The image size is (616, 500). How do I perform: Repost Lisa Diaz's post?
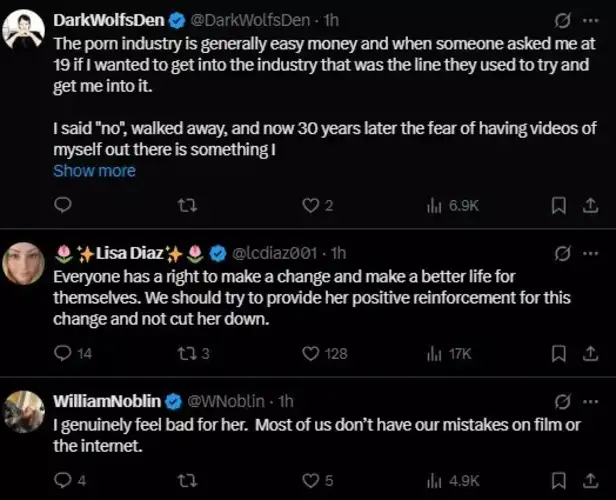(x=186, y=352)
